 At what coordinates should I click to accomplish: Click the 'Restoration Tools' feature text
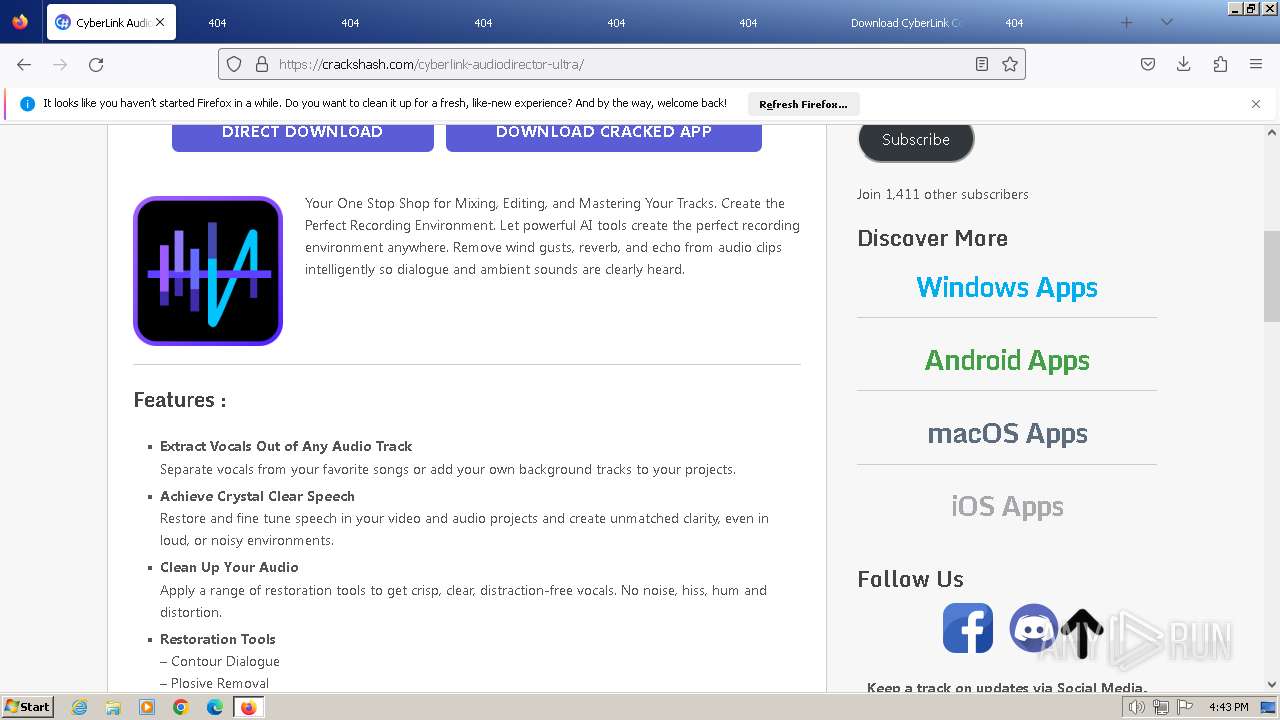(217, 639)
